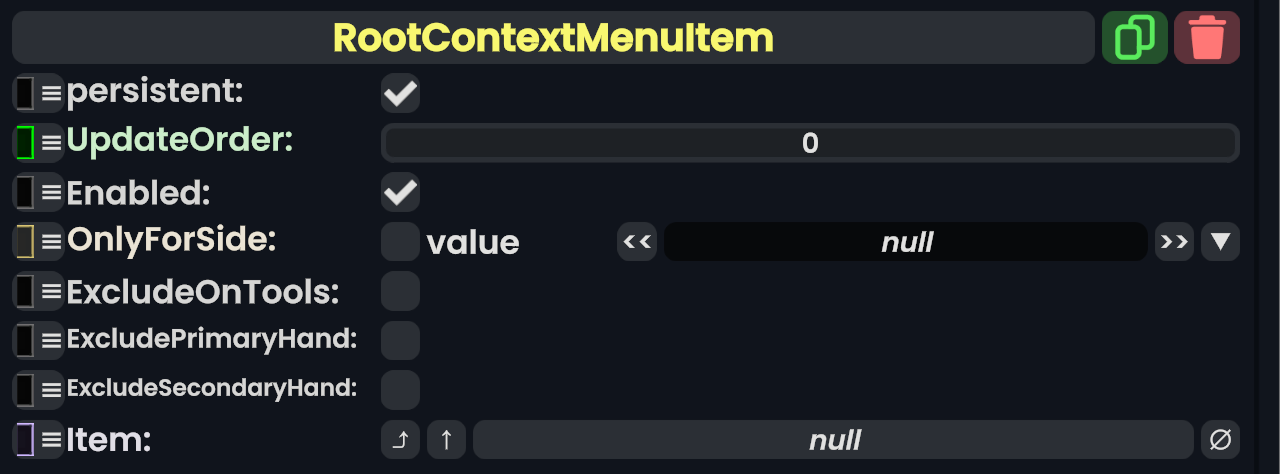1280x474 pixels.
Task: Disable the Enabled checkbox
Action: coord(400,192)
